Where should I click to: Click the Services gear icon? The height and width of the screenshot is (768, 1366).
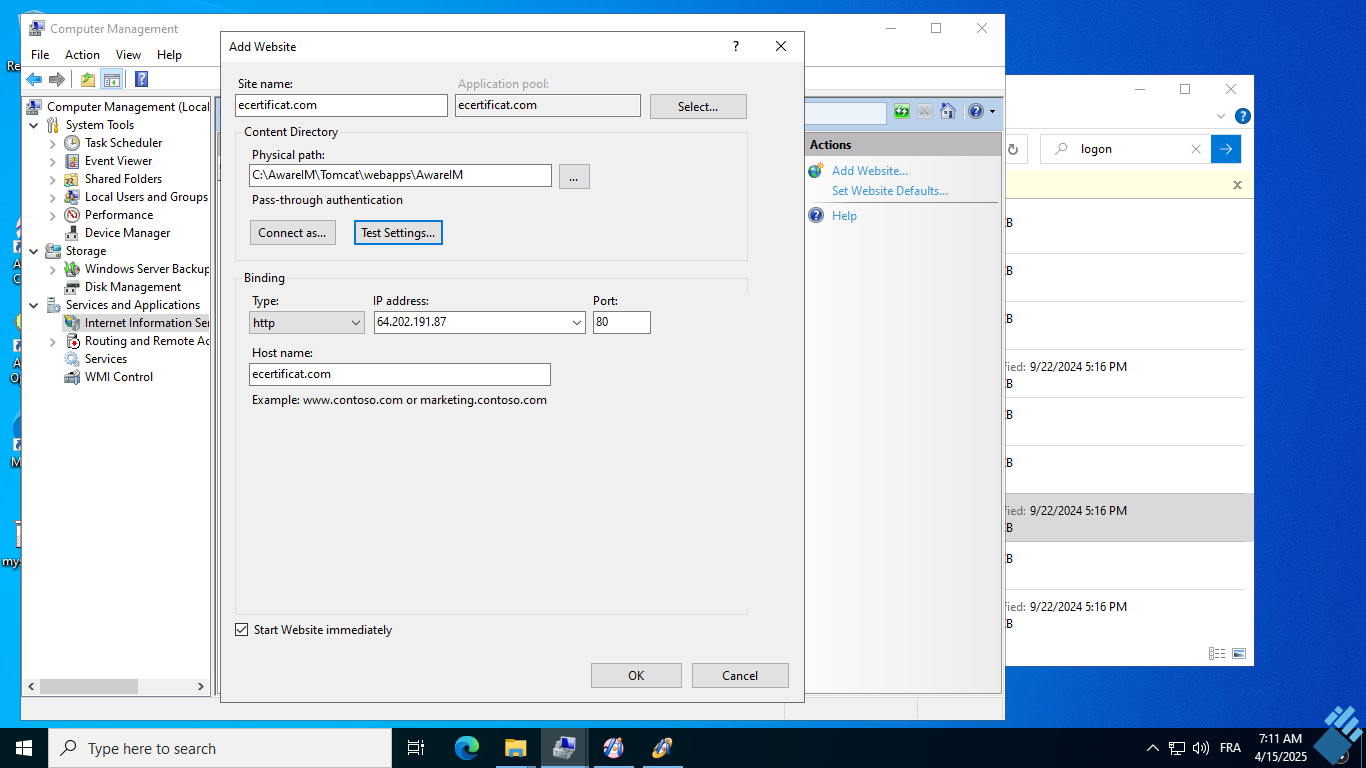click(72, 359)
